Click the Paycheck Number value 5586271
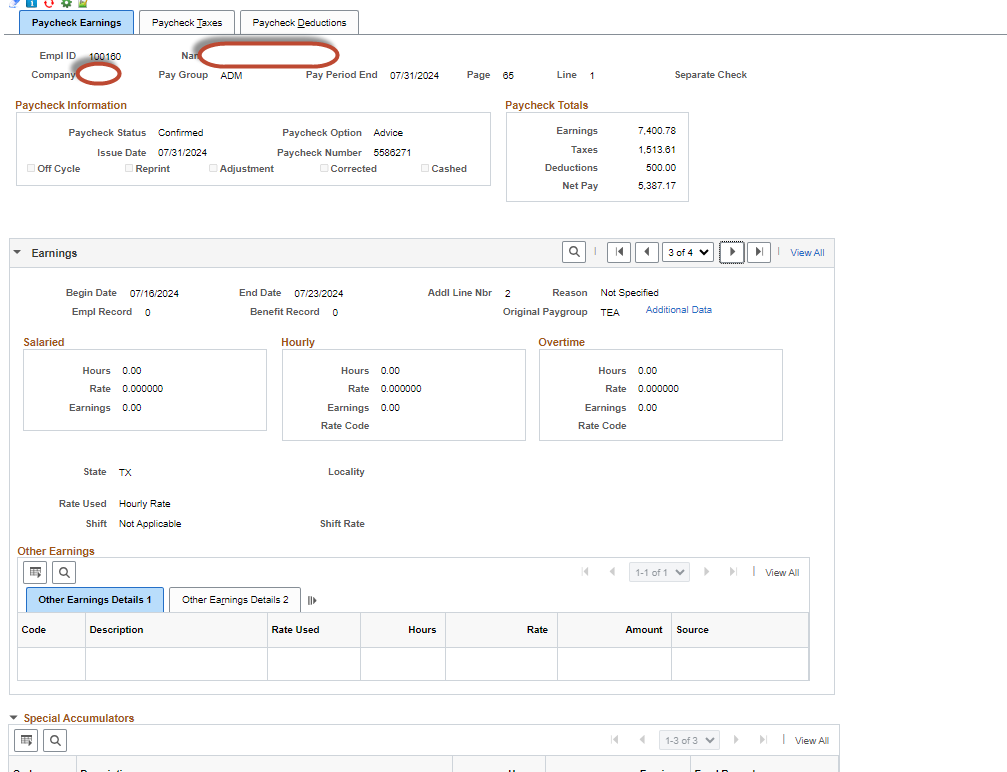1007x772 pixels. 392,153
